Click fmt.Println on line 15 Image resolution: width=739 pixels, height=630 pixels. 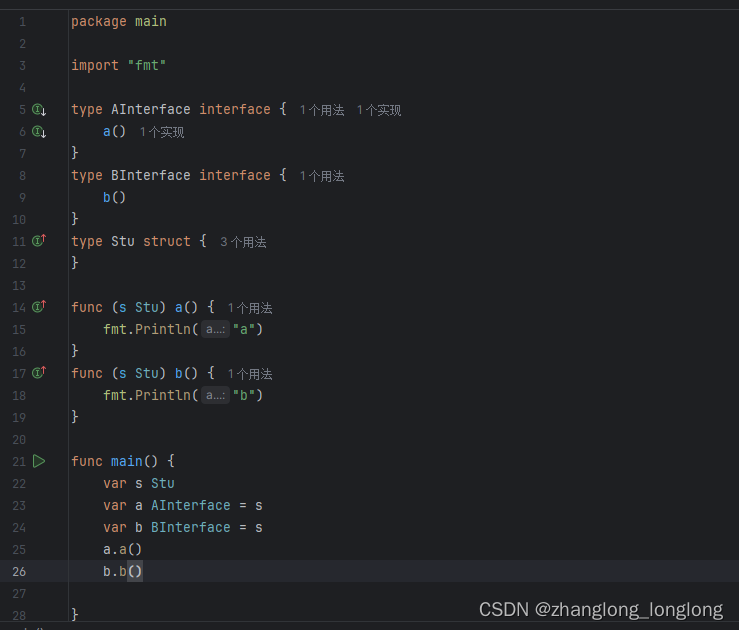pos(147,329)
